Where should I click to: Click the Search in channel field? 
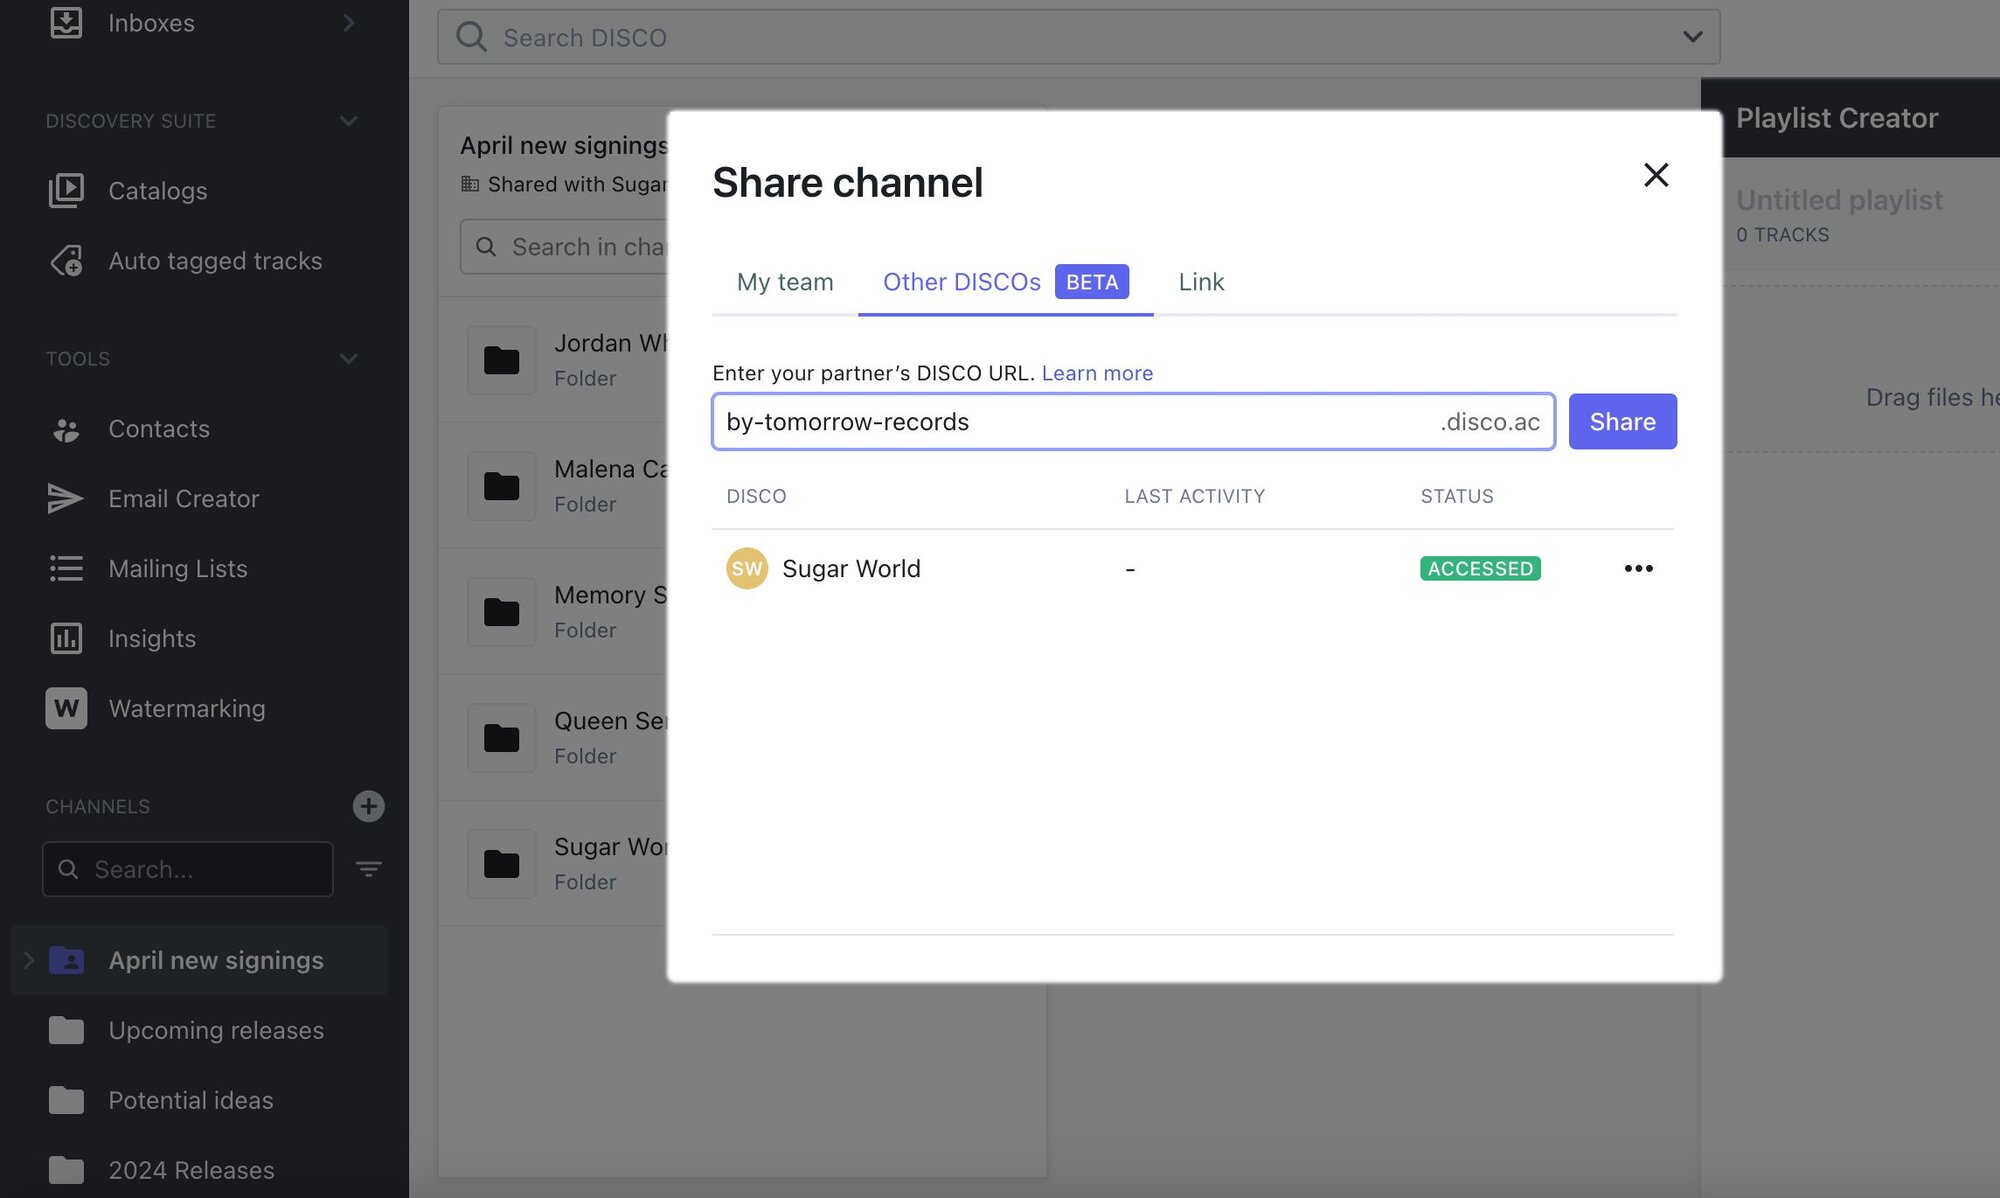point(565,247)
